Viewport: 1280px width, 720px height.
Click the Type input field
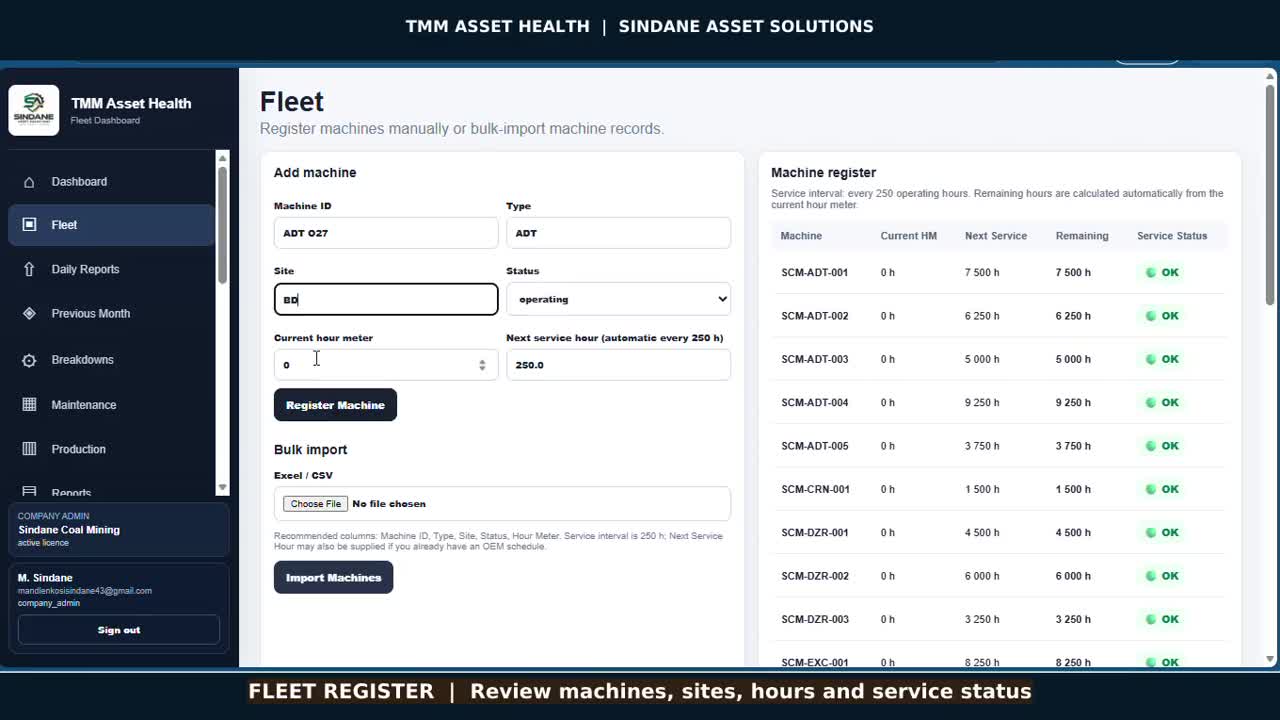(618, 233)
